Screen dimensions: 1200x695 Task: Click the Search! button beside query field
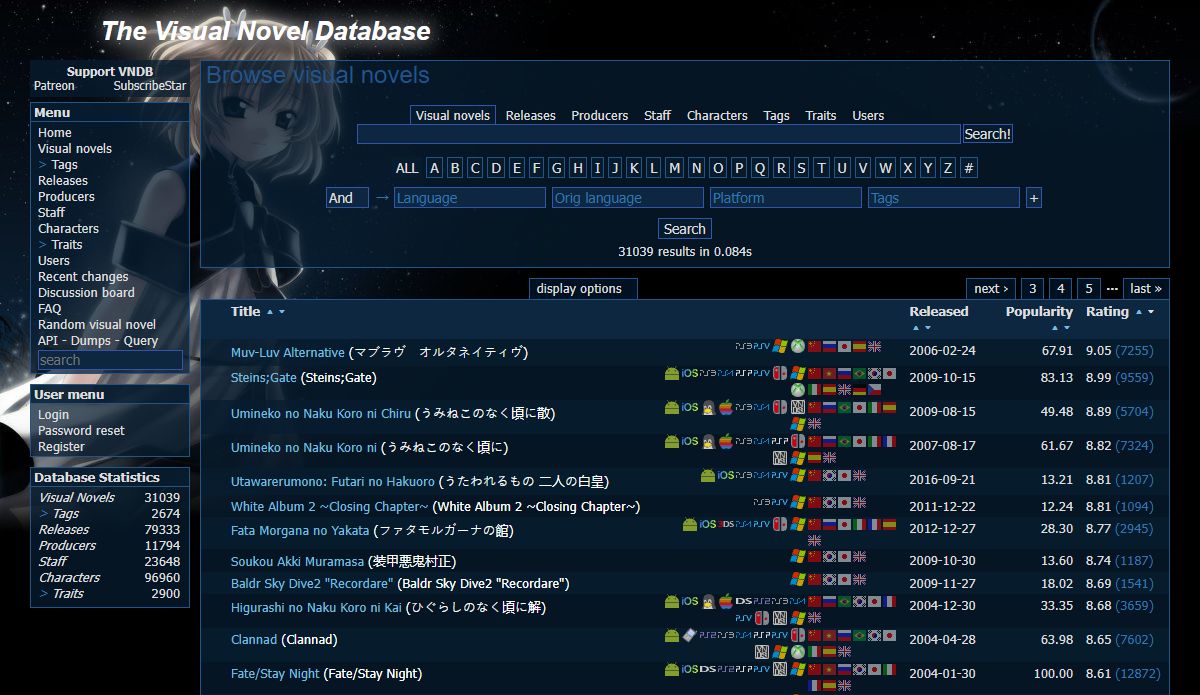[x=987, y=134]
